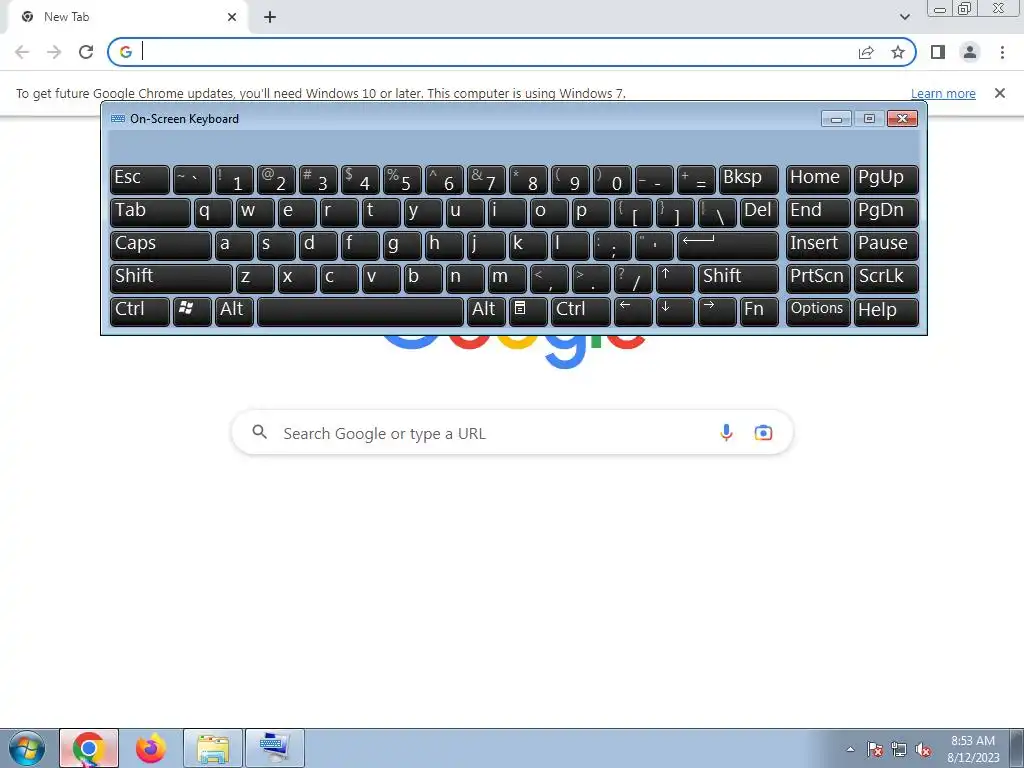Open On-Screen Keyboard Help
This screenshot has width=1024, height=768.
886,311
